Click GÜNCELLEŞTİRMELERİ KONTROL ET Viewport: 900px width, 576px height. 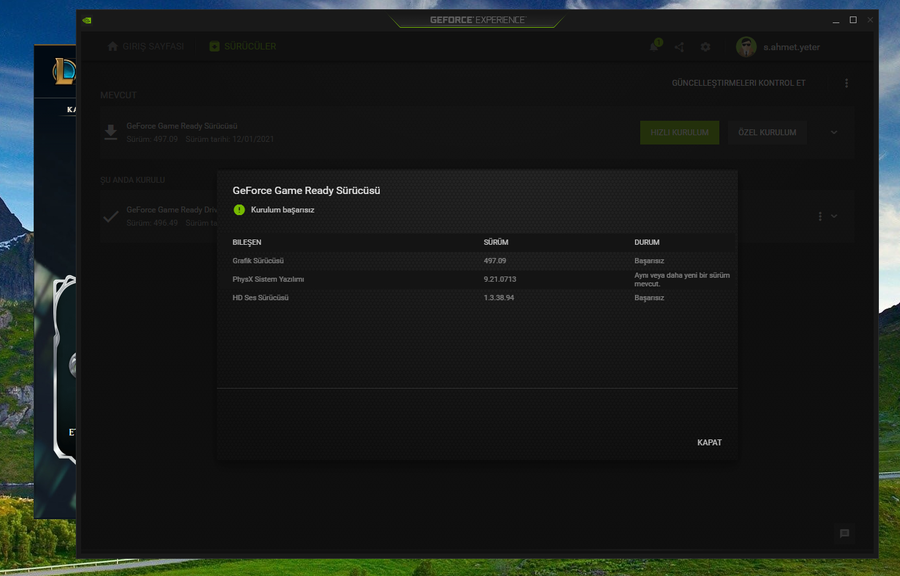pyautogui.click(x=738, y=83)
